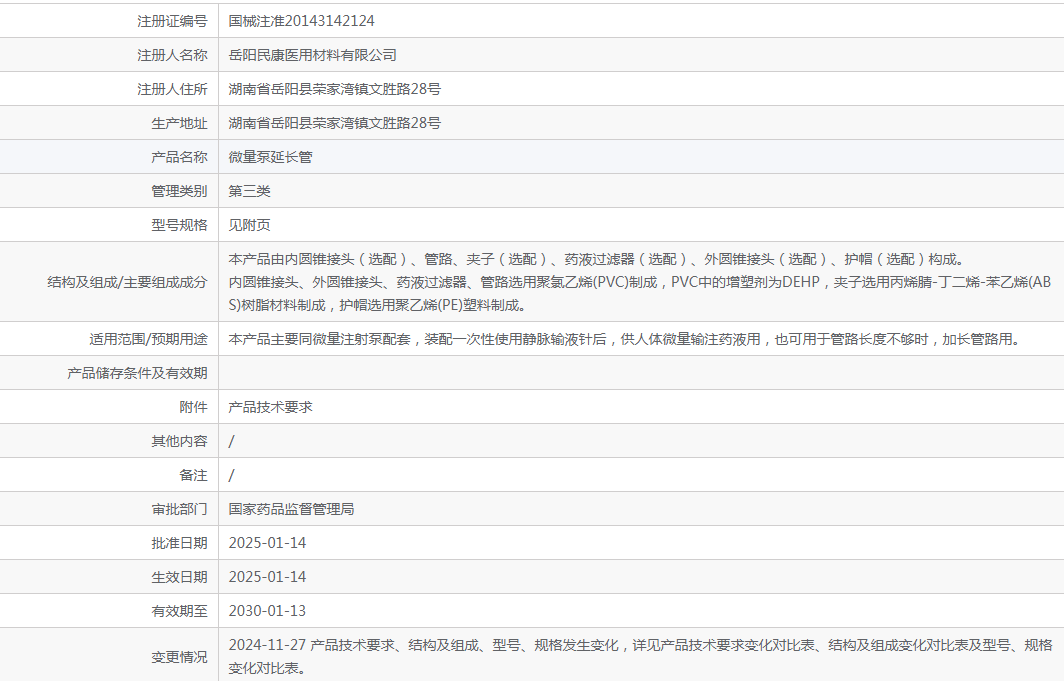Click the expiry date 2030-01-13
1064x681 pixels.
(x=267, y=610)
